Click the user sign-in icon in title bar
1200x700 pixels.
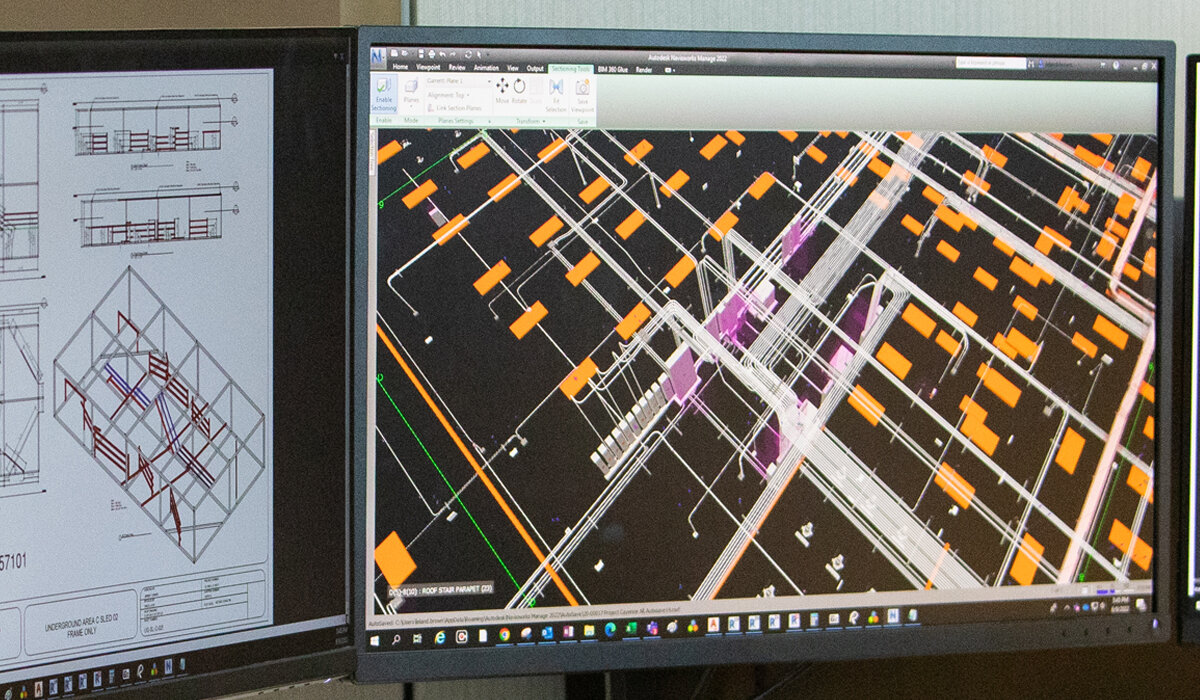click(x=1042, y=64)
